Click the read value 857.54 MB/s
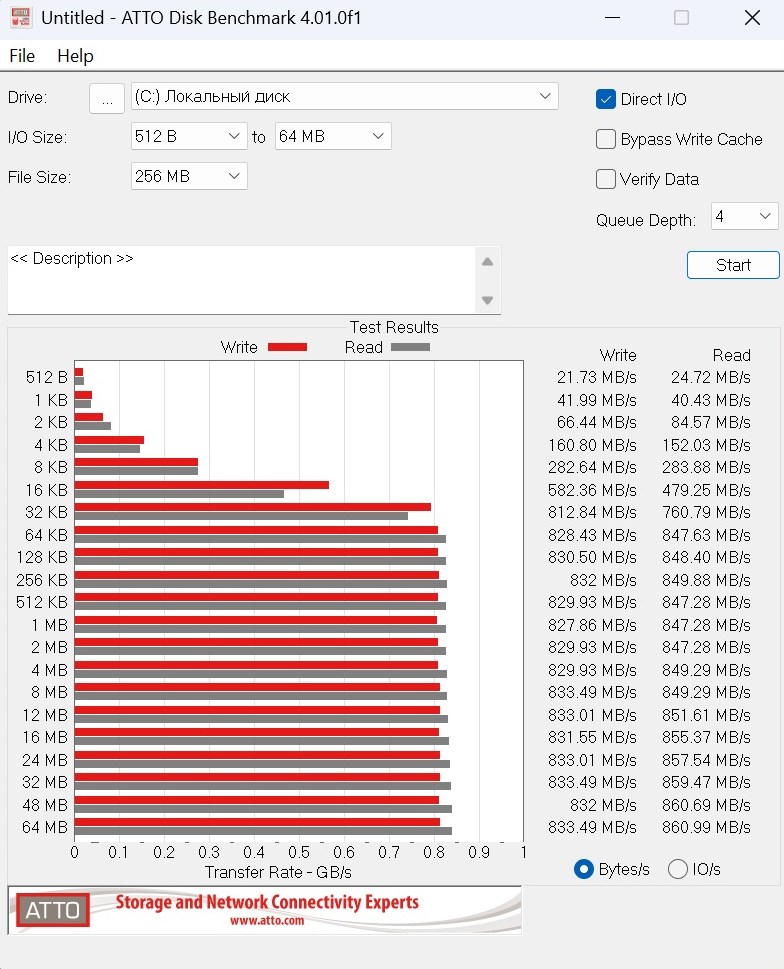The width and height of the screenshot is (784, 969). tap(707, 760)
